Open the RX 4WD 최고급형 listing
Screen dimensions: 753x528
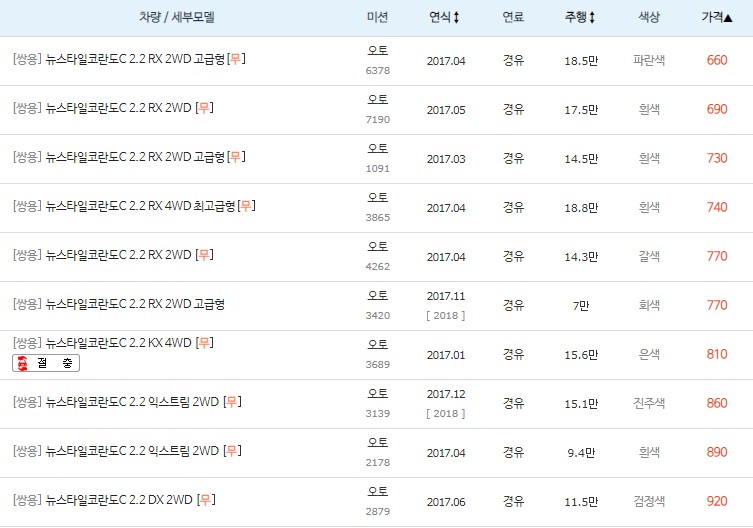[140, 206]
